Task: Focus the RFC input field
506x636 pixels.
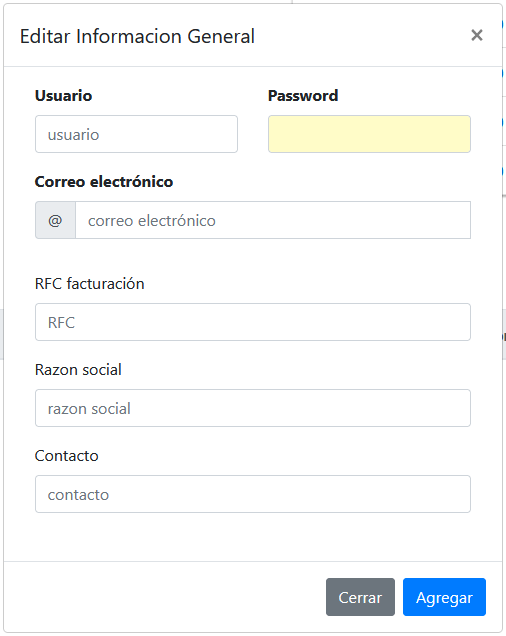Action: pyautogui.click(x=253, y=322)
